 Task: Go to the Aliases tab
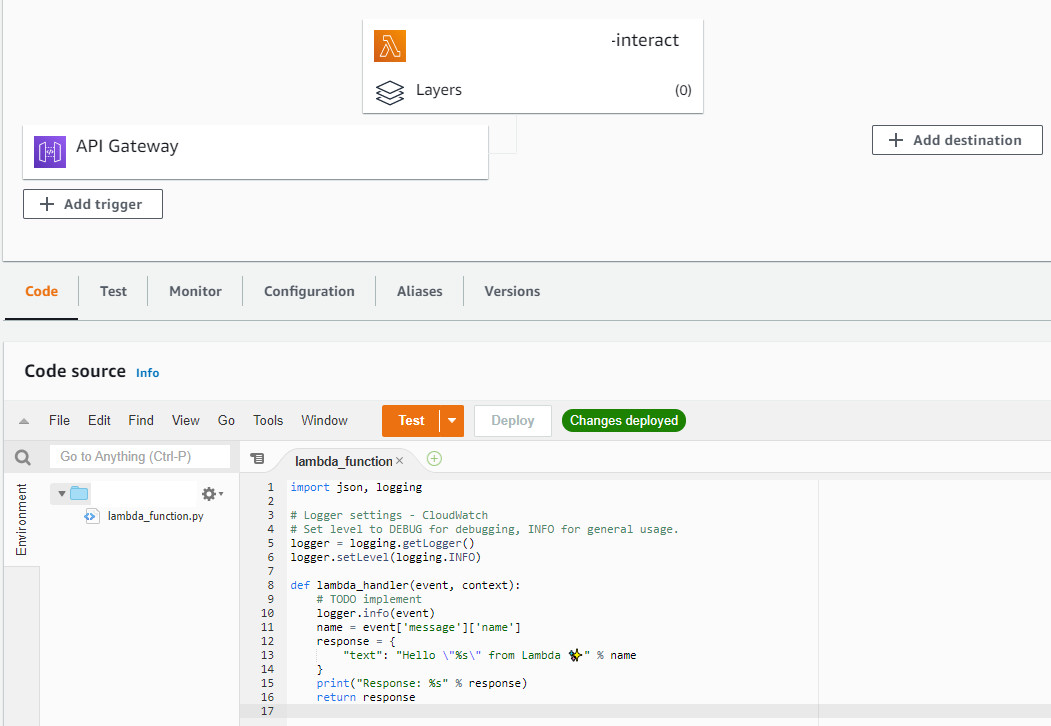click(420, 291)
